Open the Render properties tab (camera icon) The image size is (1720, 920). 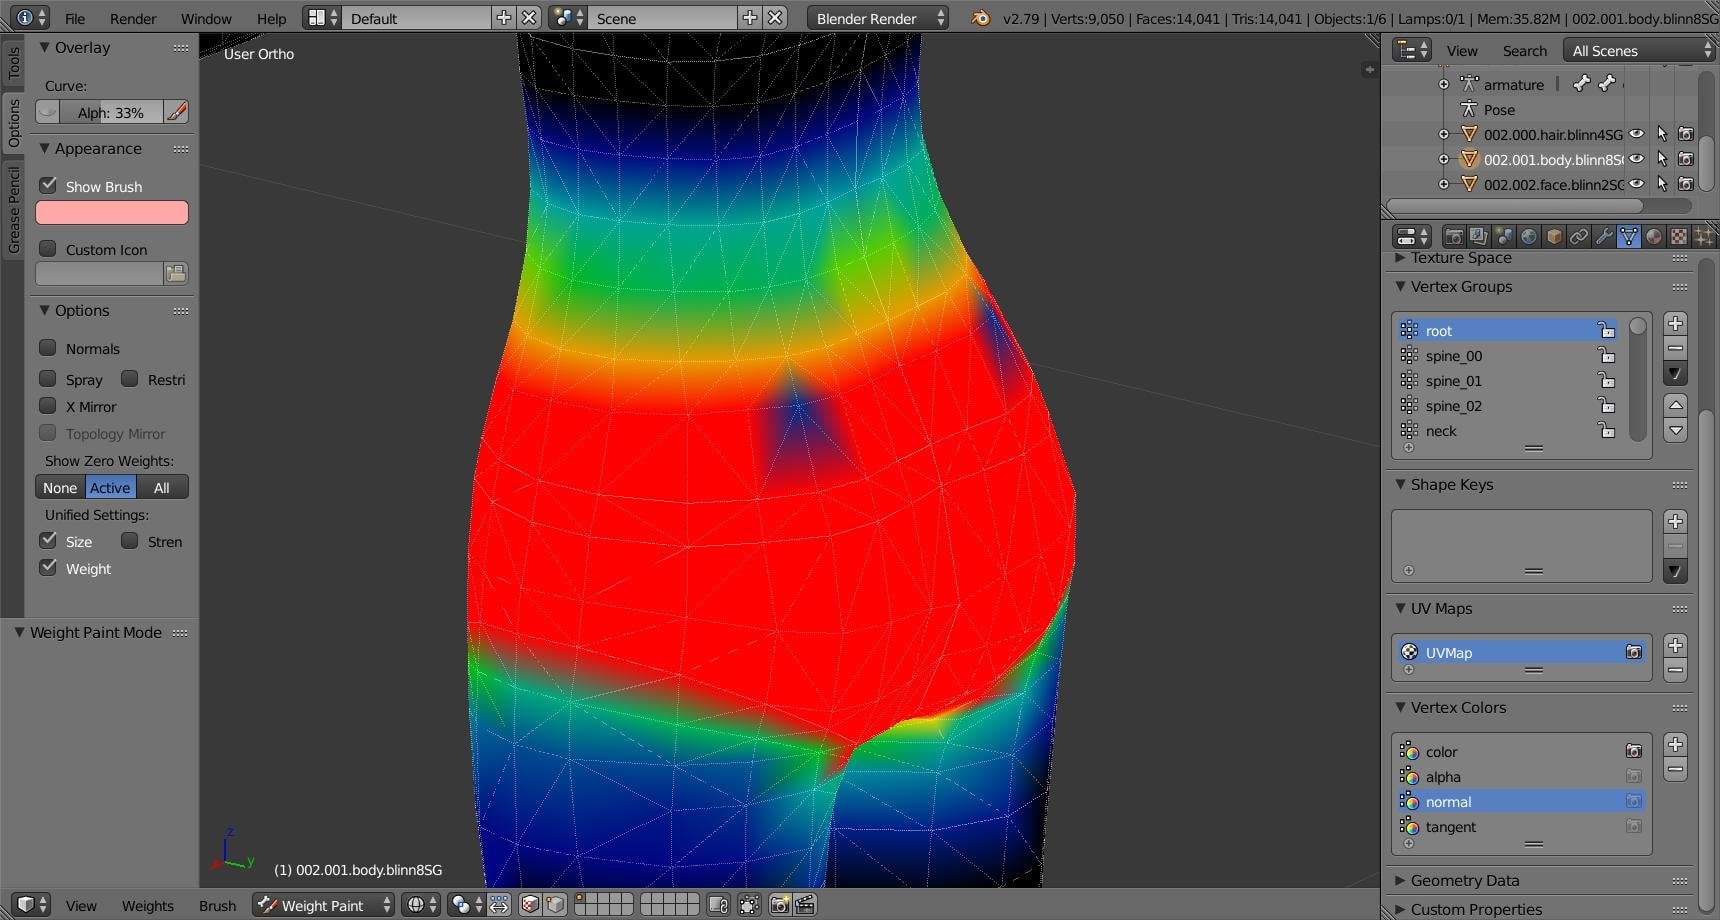(1454, 237)
